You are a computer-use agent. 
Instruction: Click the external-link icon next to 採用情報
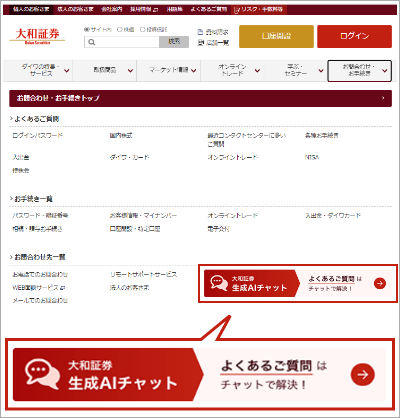[x=155, y=10]
